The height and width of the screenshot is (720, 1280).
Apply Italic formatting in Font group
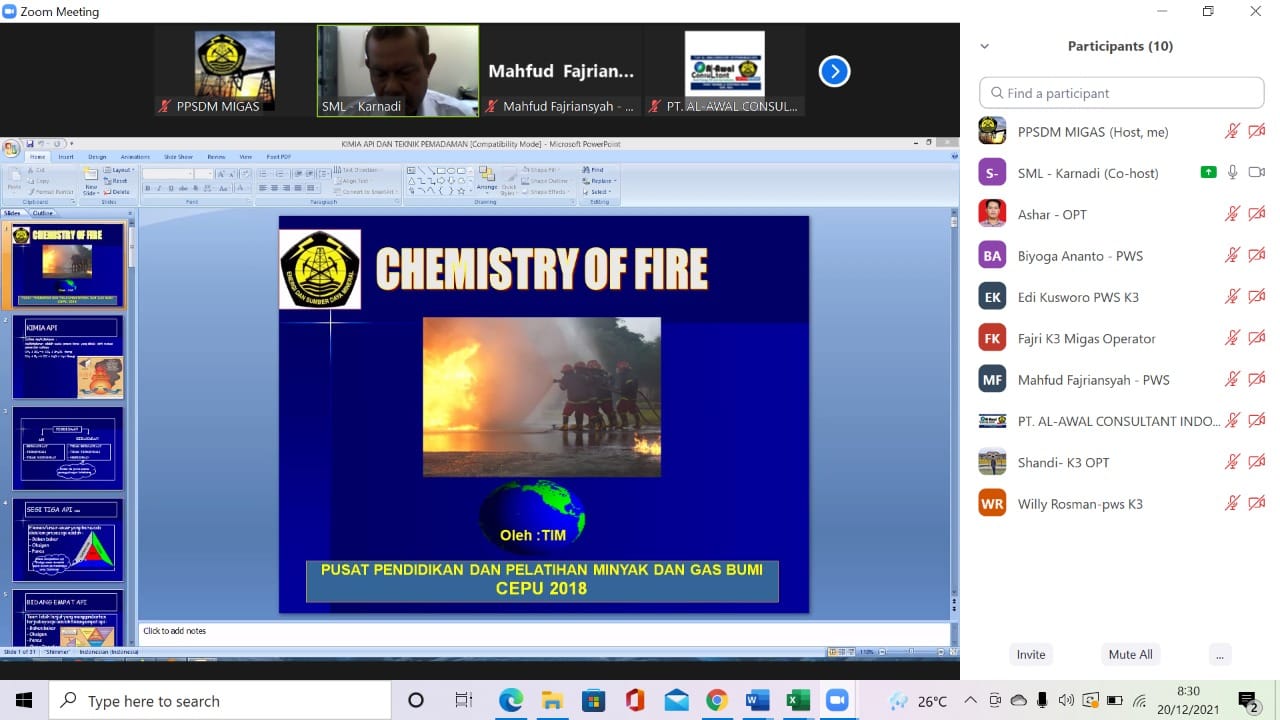[x=159, y=188]
